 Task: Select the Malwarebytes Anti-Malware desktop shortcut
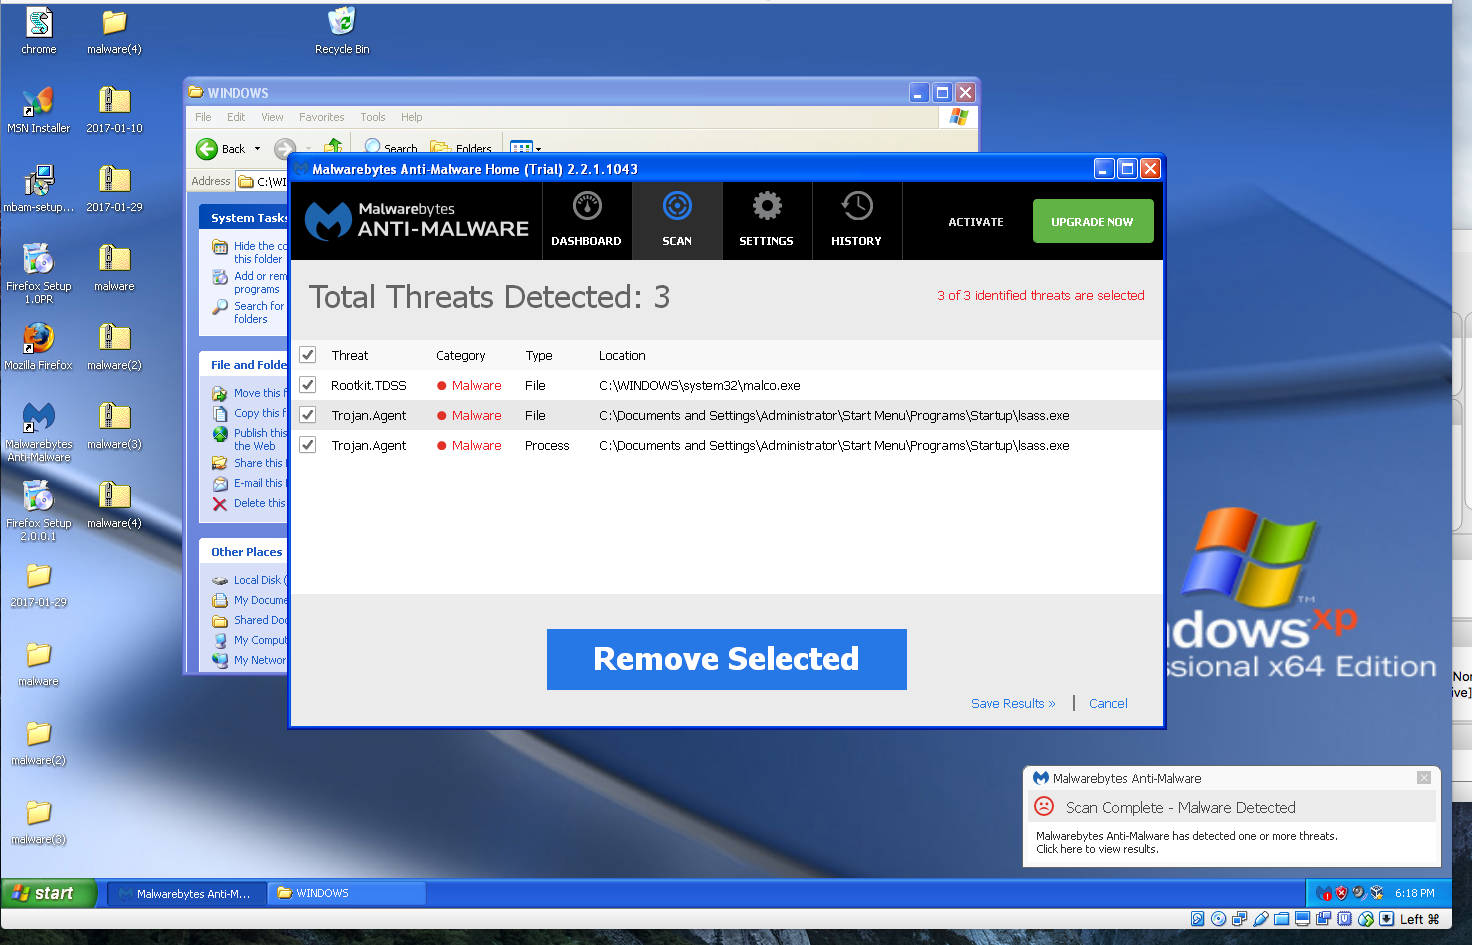(39, 431)
